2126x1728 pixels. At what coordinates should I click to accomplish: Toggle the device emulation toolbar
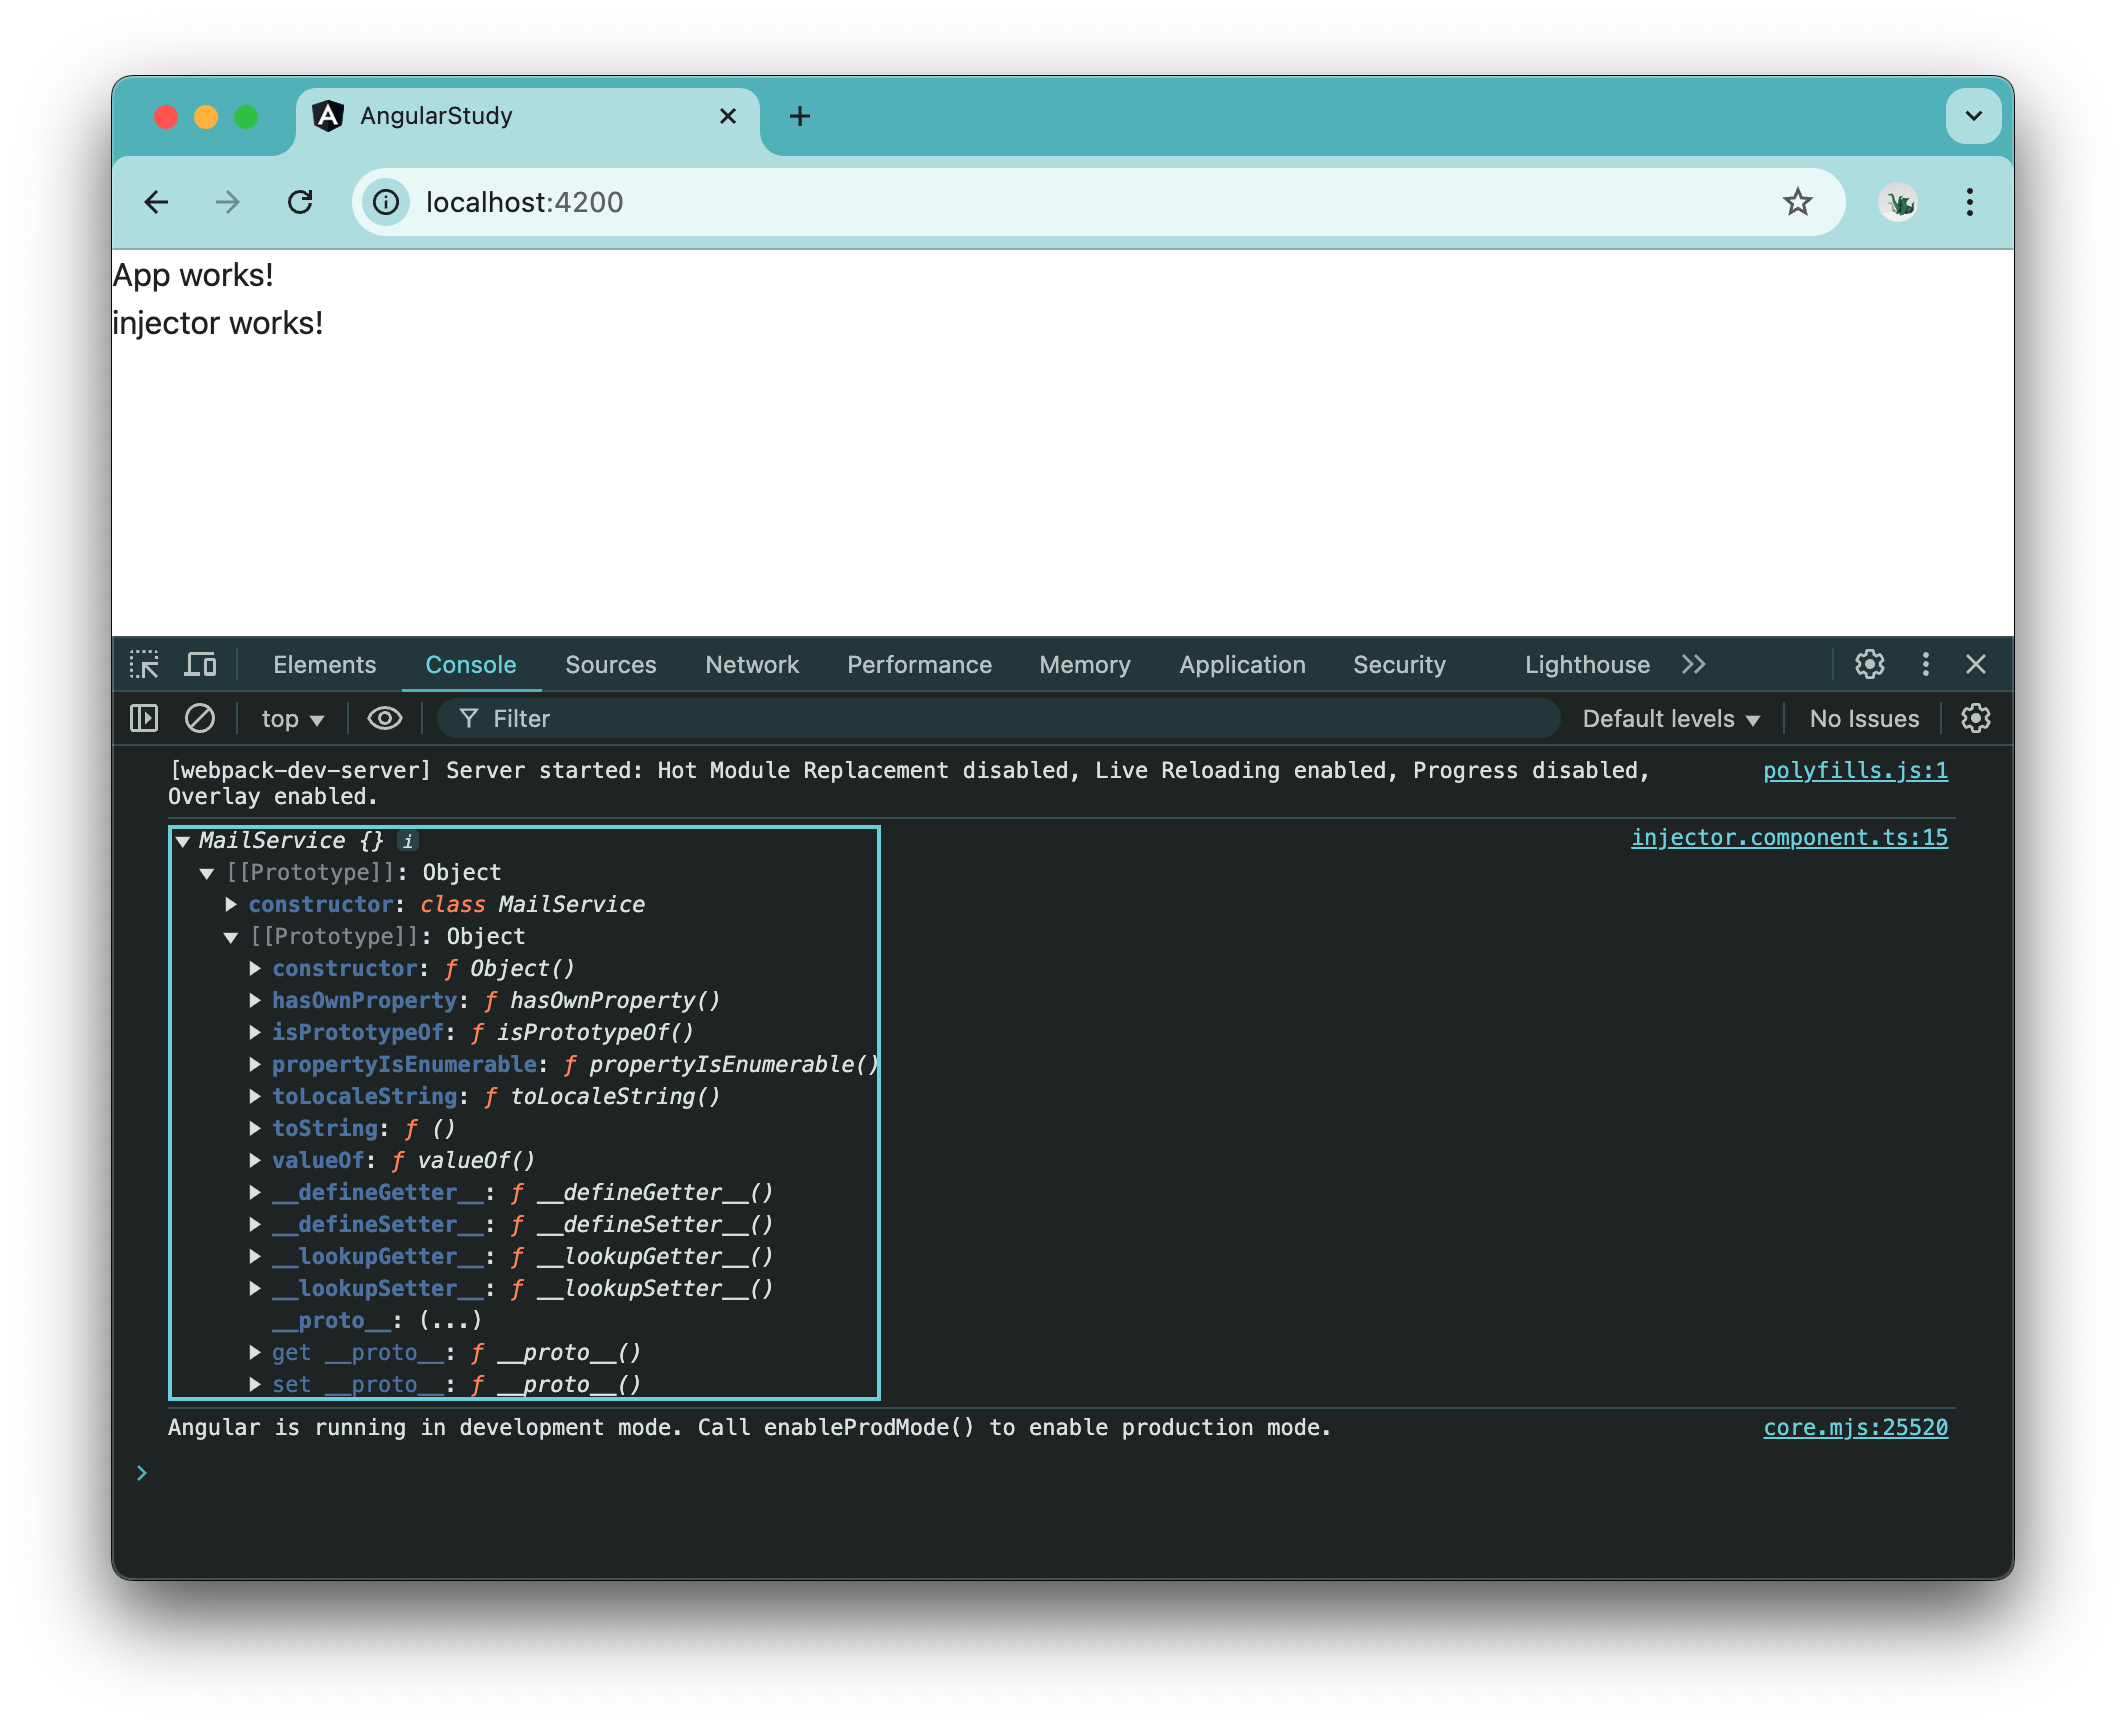coord(200,664)
